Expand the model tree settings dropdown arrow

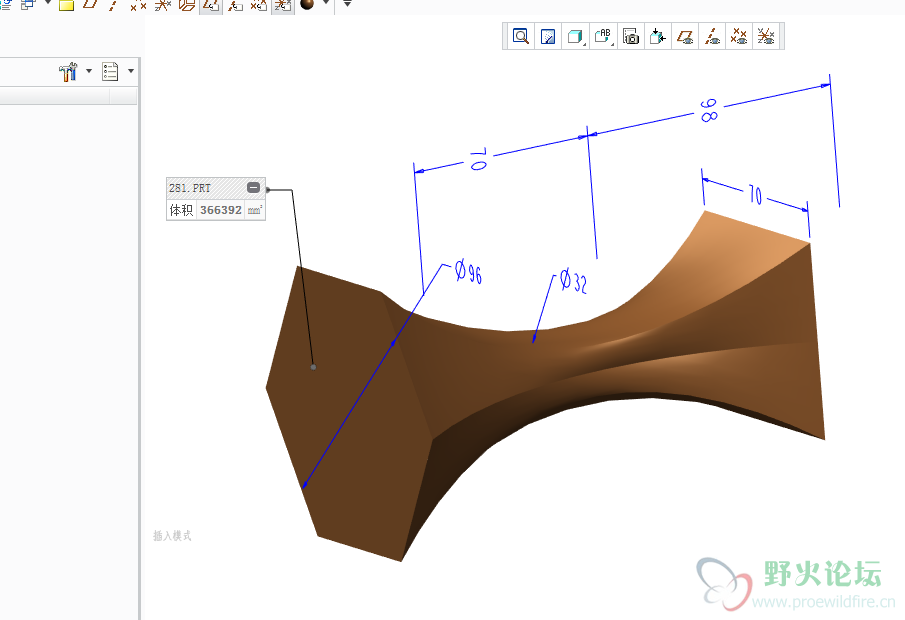[x=89, y=71]
